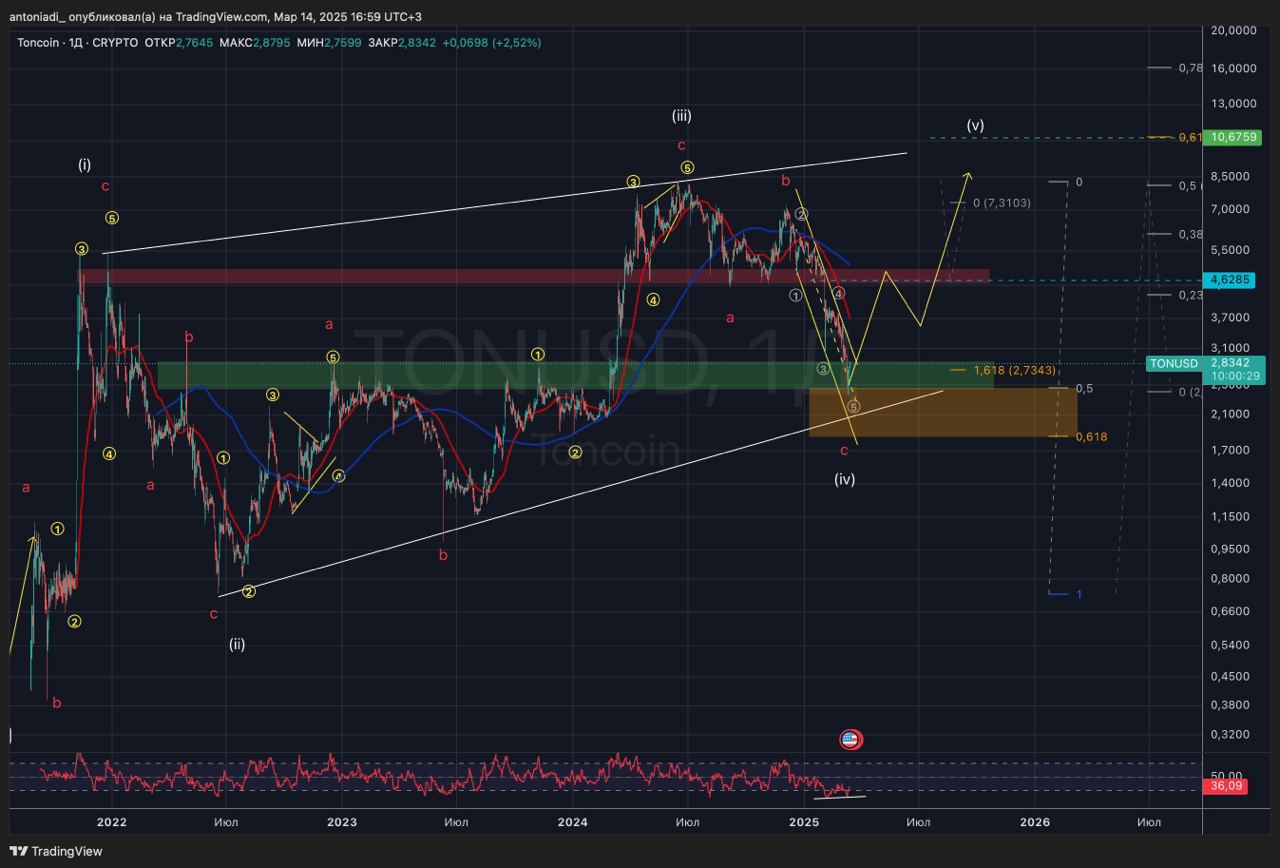
Task: Click the orange 0,618 Fibonacci level label
Action: 1091,437
